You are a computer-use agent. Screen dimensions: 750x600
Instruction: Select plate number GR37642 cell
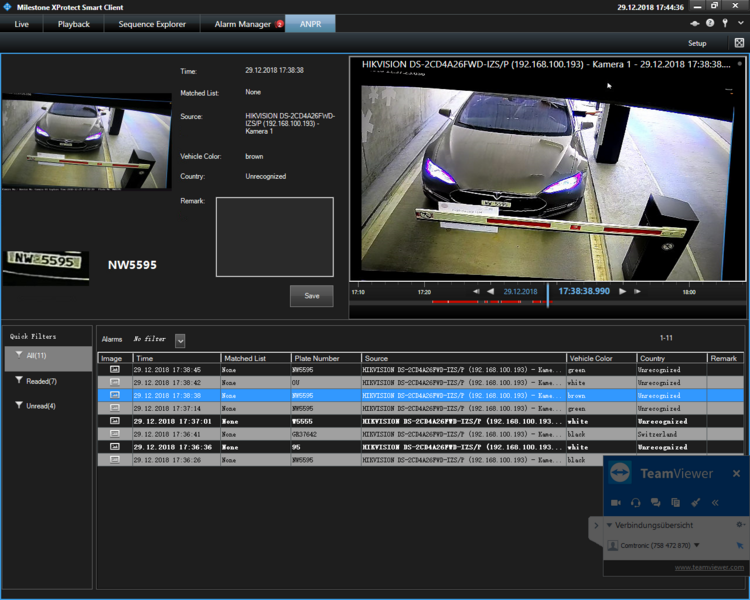tap(326, 434)
